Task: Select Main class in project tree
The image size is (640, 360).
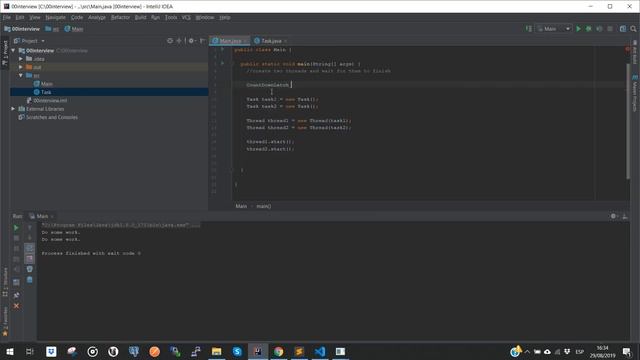Action: click(x=47, y=84)
